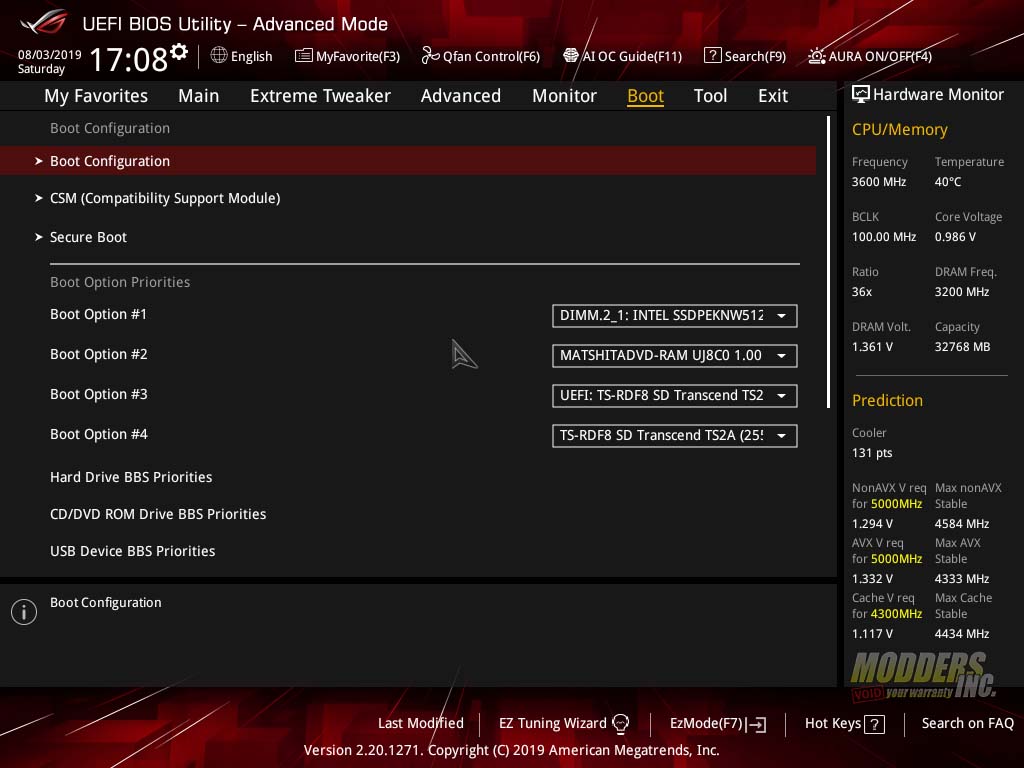
Task: Click the Boot Option #4 label
Action: pyautogui.click(x=99, y=434)
